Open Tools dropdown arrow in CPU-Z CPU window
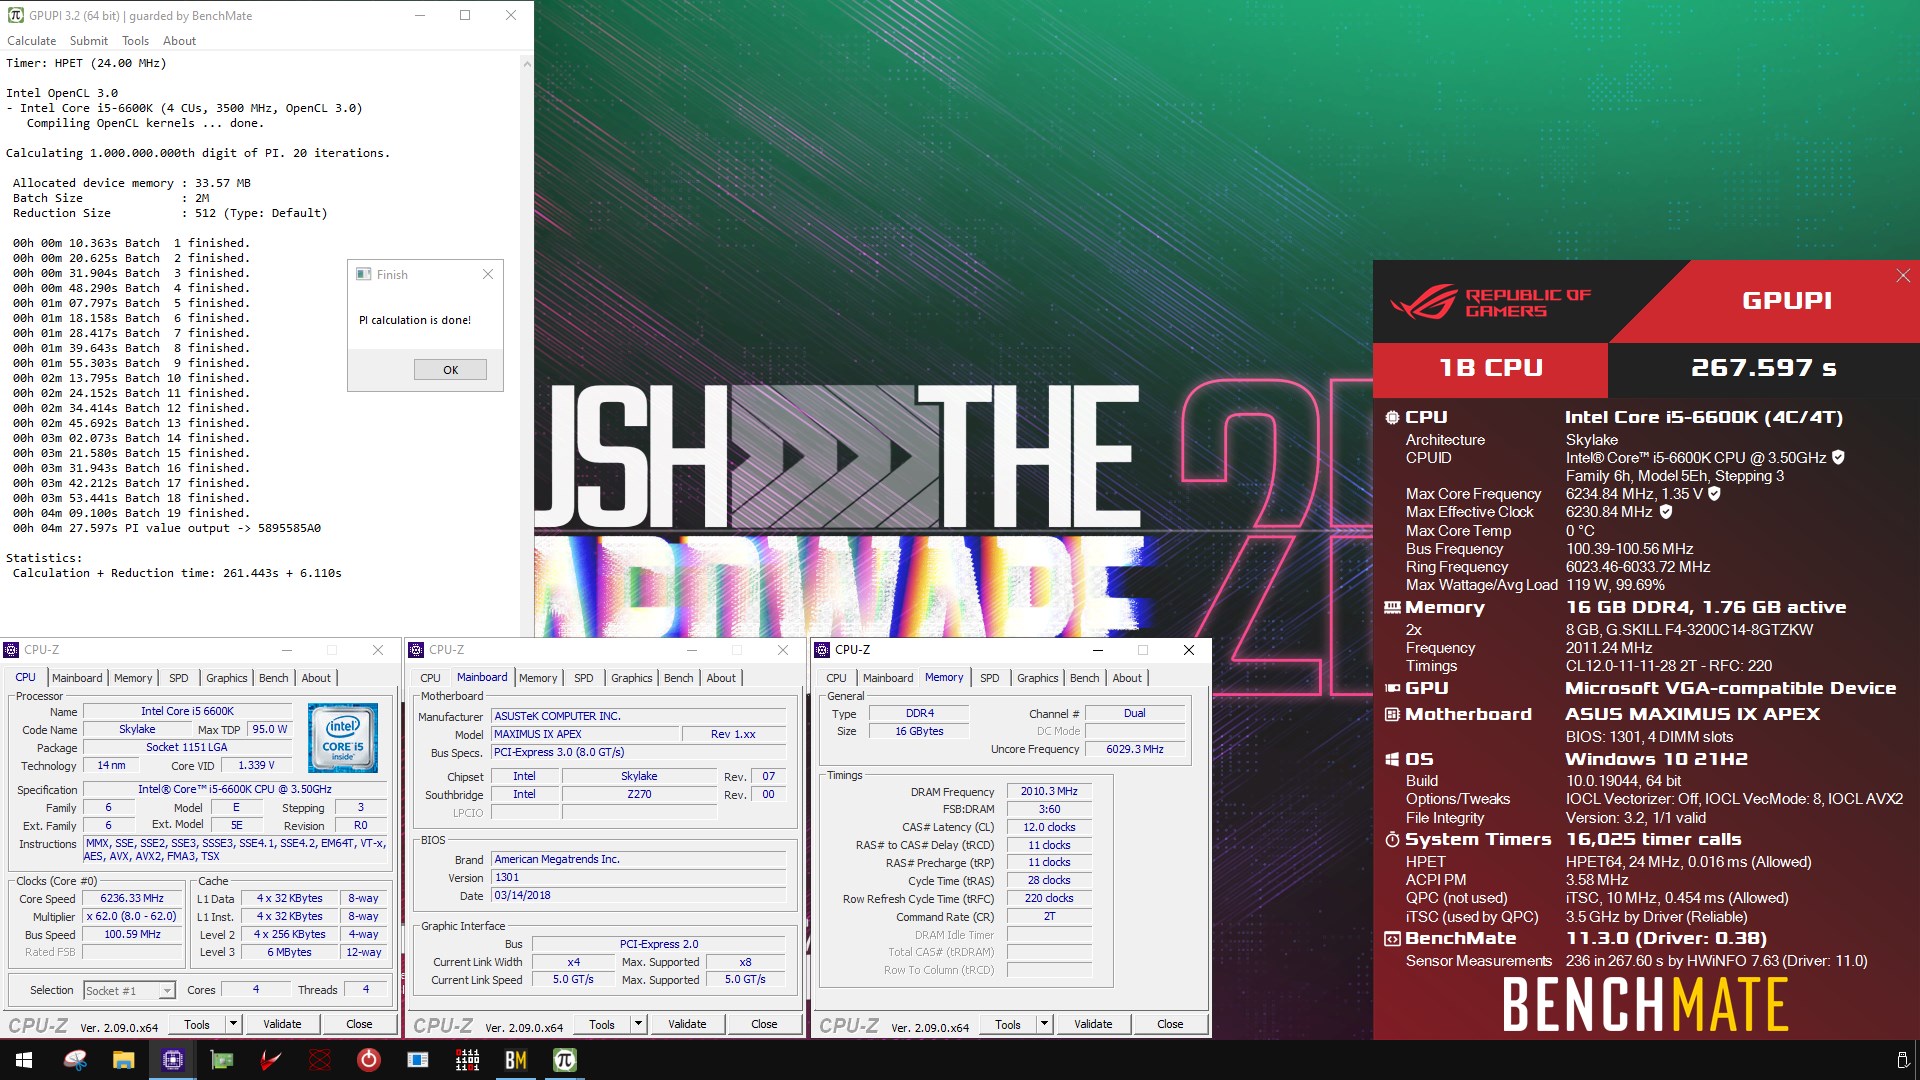The image size is (1920, 1080). pos(233,1024)
